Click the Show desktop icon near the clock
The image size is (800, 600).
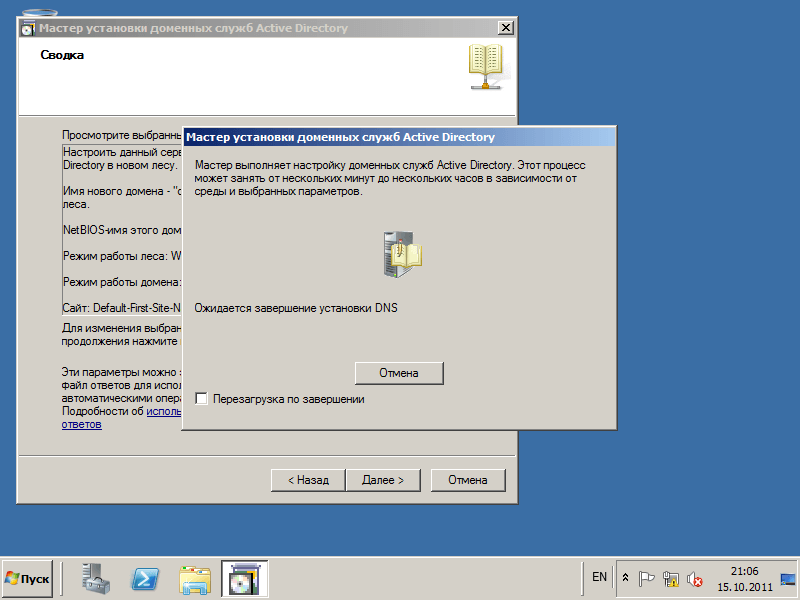787,579
